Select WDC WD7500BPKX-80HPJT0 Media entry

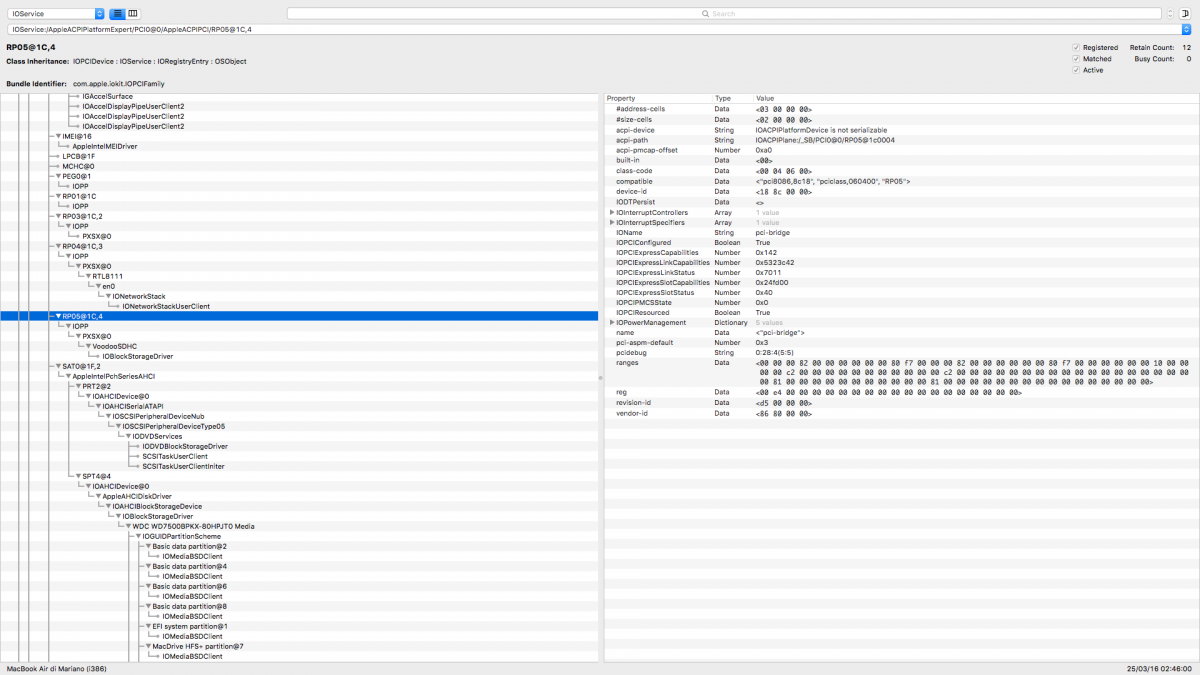(x=192, y=526)
